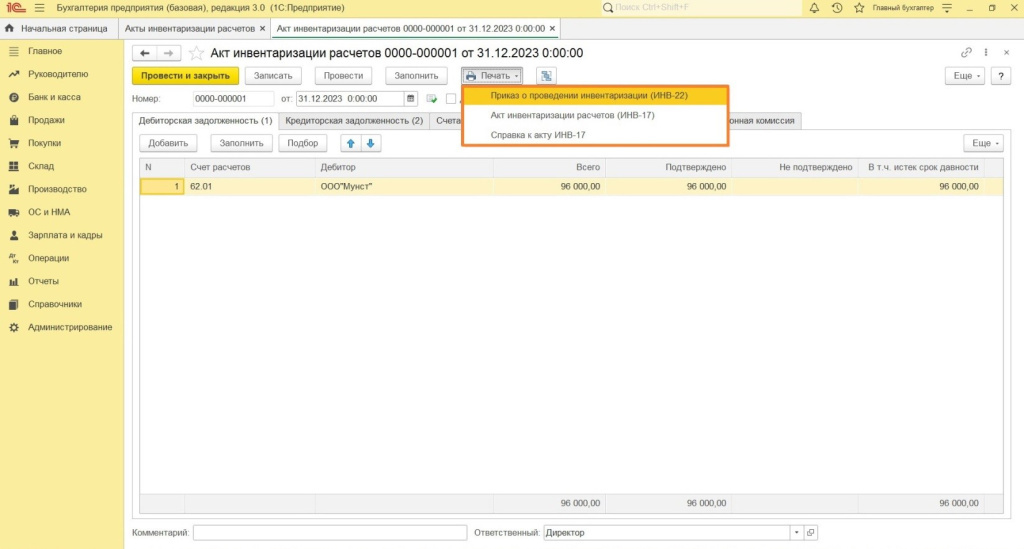Click the posting status icon beside date
This screenshot has height=549, width=1024.
[432, 99]
